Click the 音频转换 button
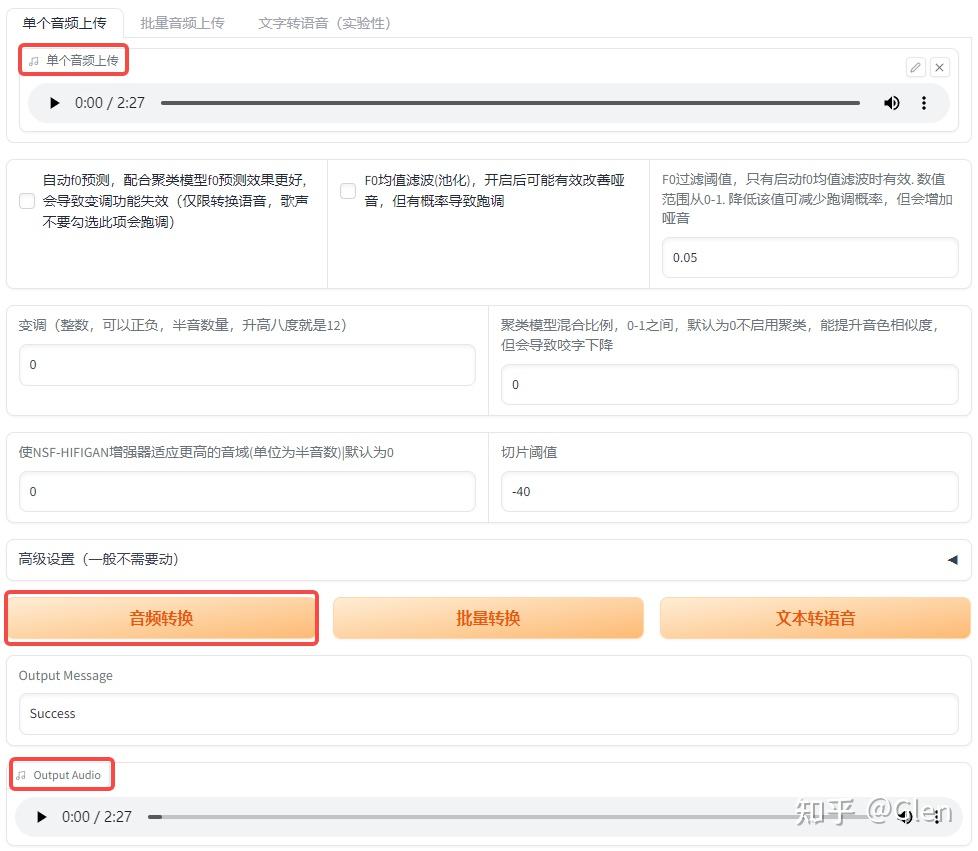The image size is (978, 851). (x=162, y=618)
